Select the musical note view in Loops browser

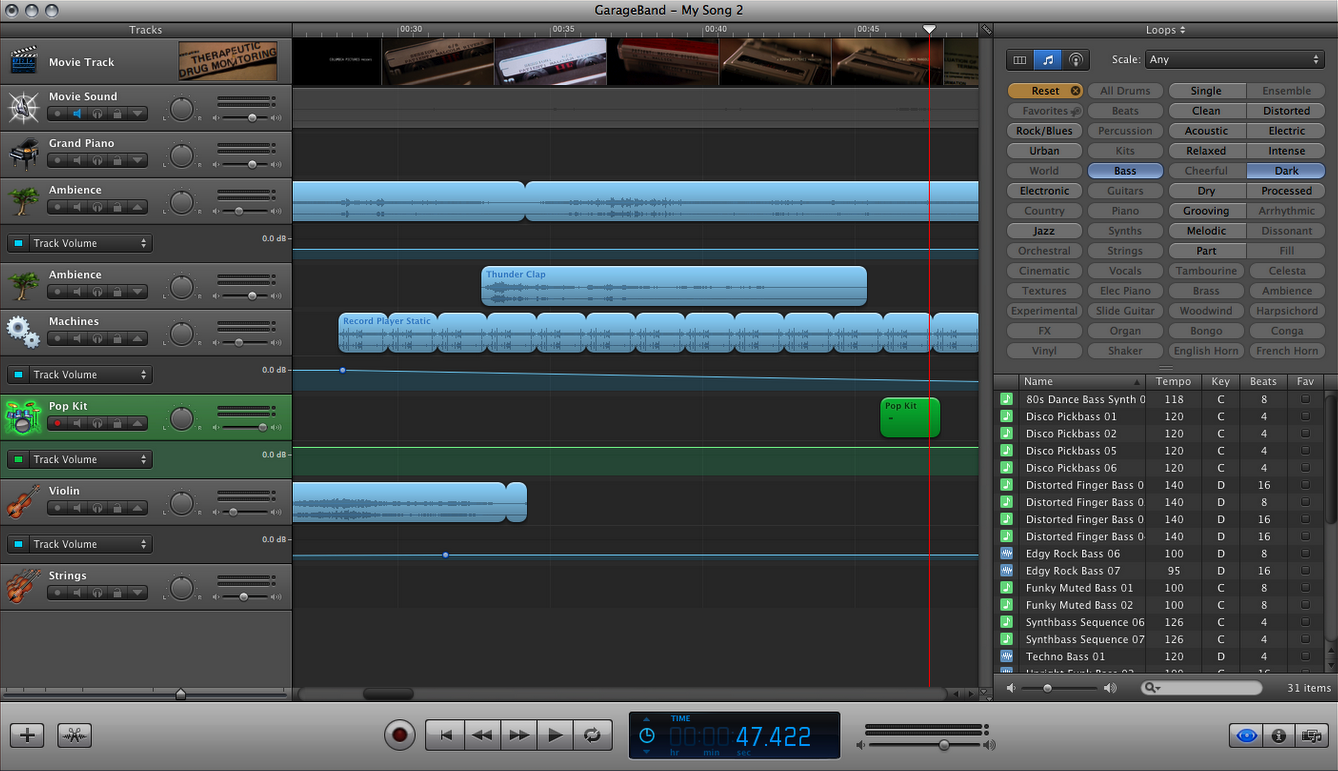(x=1046, y=59)
